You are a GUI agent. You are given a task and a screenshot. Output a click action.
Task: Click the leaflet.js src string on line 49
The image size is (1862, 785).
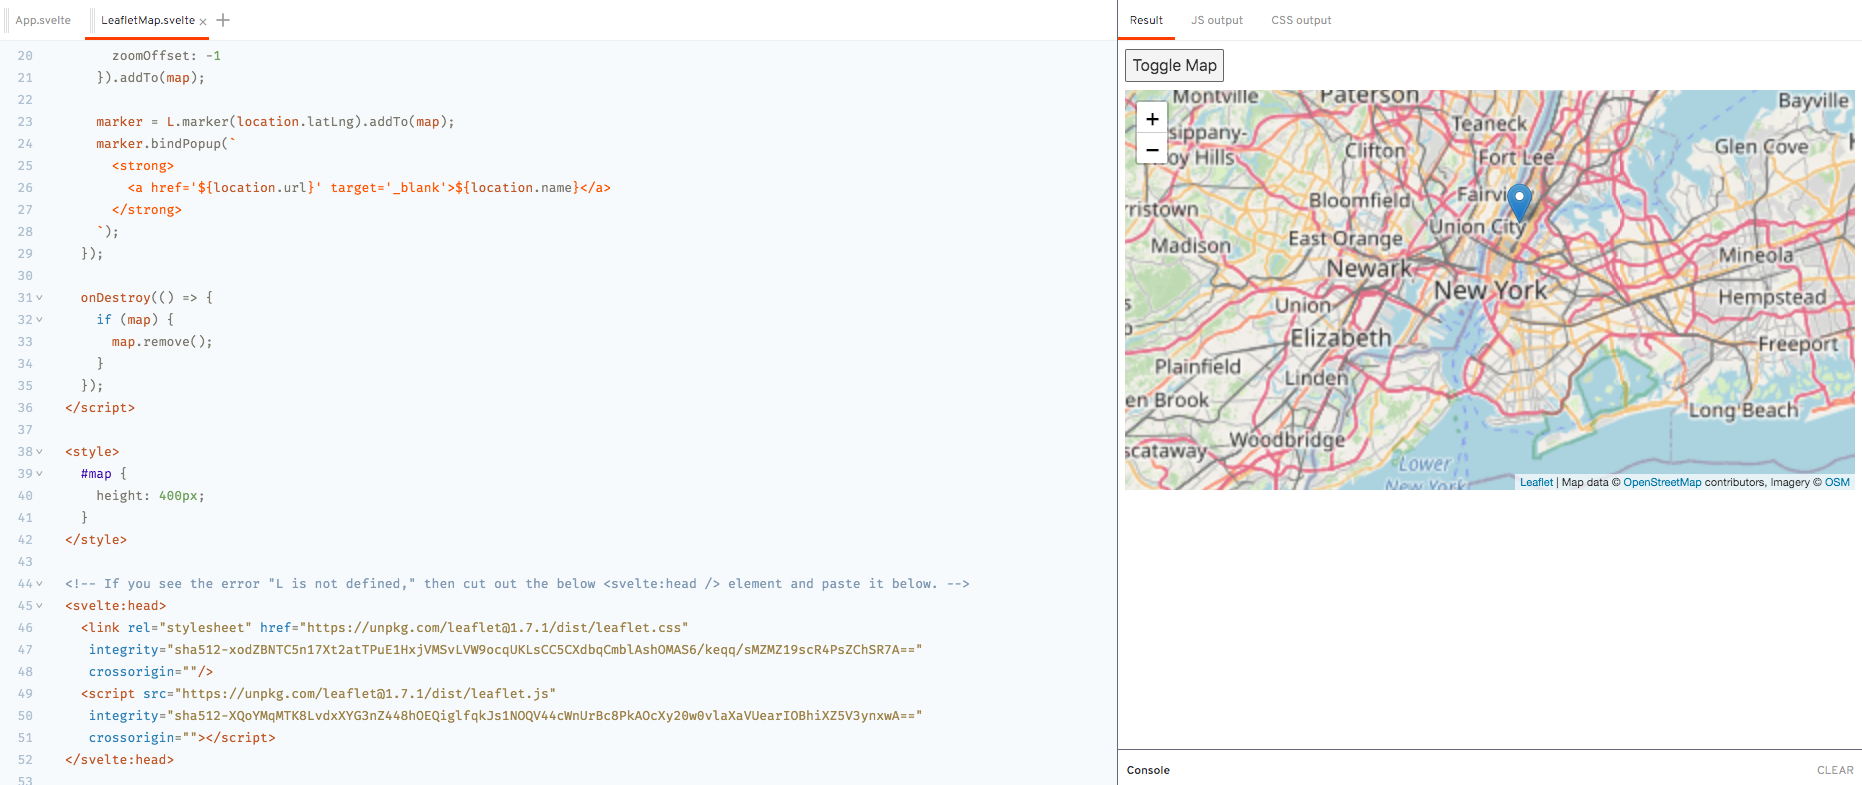pyautogui.click(x=365, y=694)
